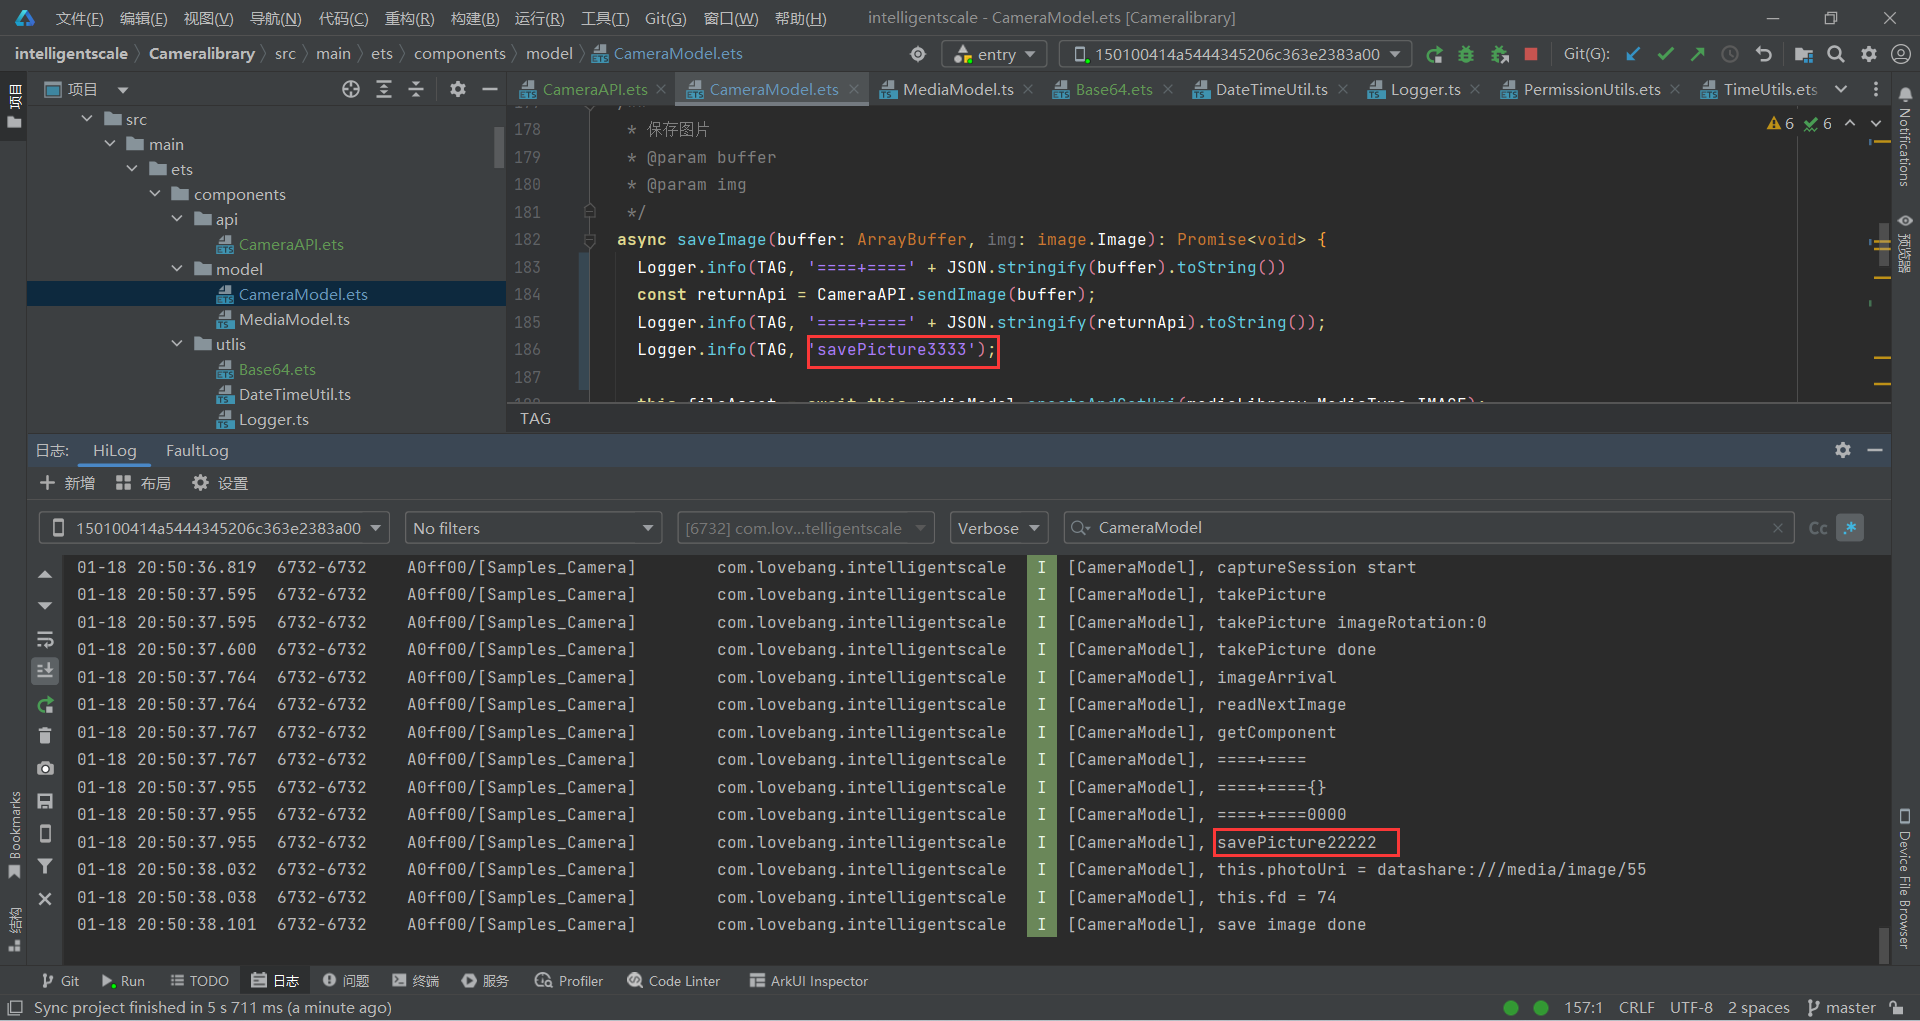Click Expand All icon in project panel
Screen dimensions: 1920x1021
383,89
